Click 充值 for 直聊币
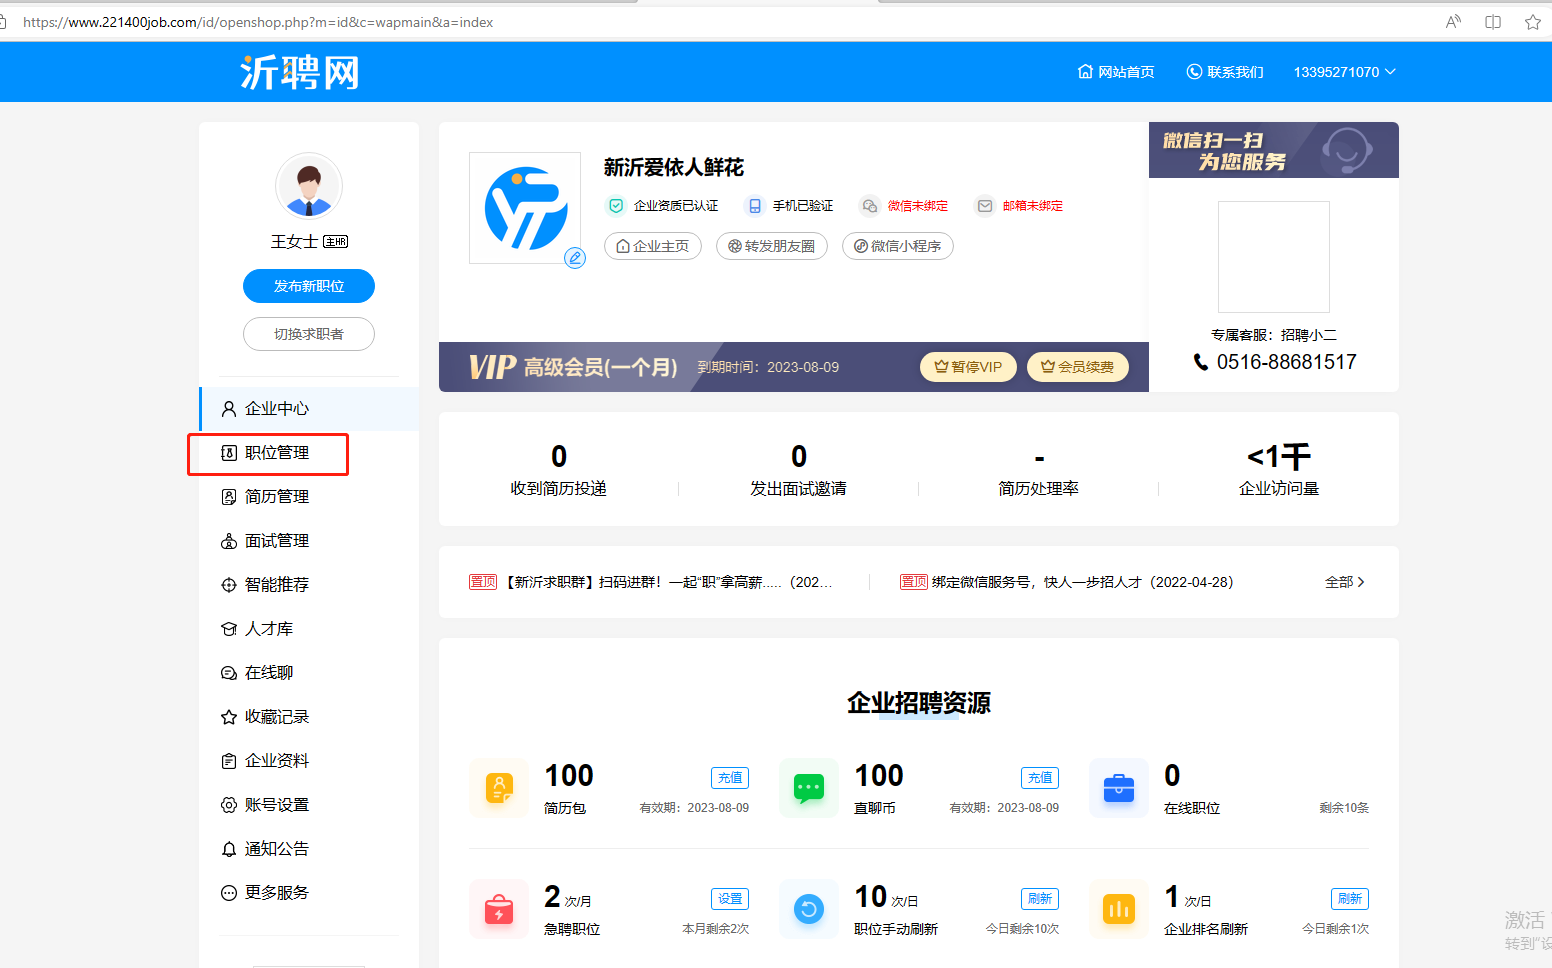Viewport: 1552px width, 968px height. point(1040,778)
